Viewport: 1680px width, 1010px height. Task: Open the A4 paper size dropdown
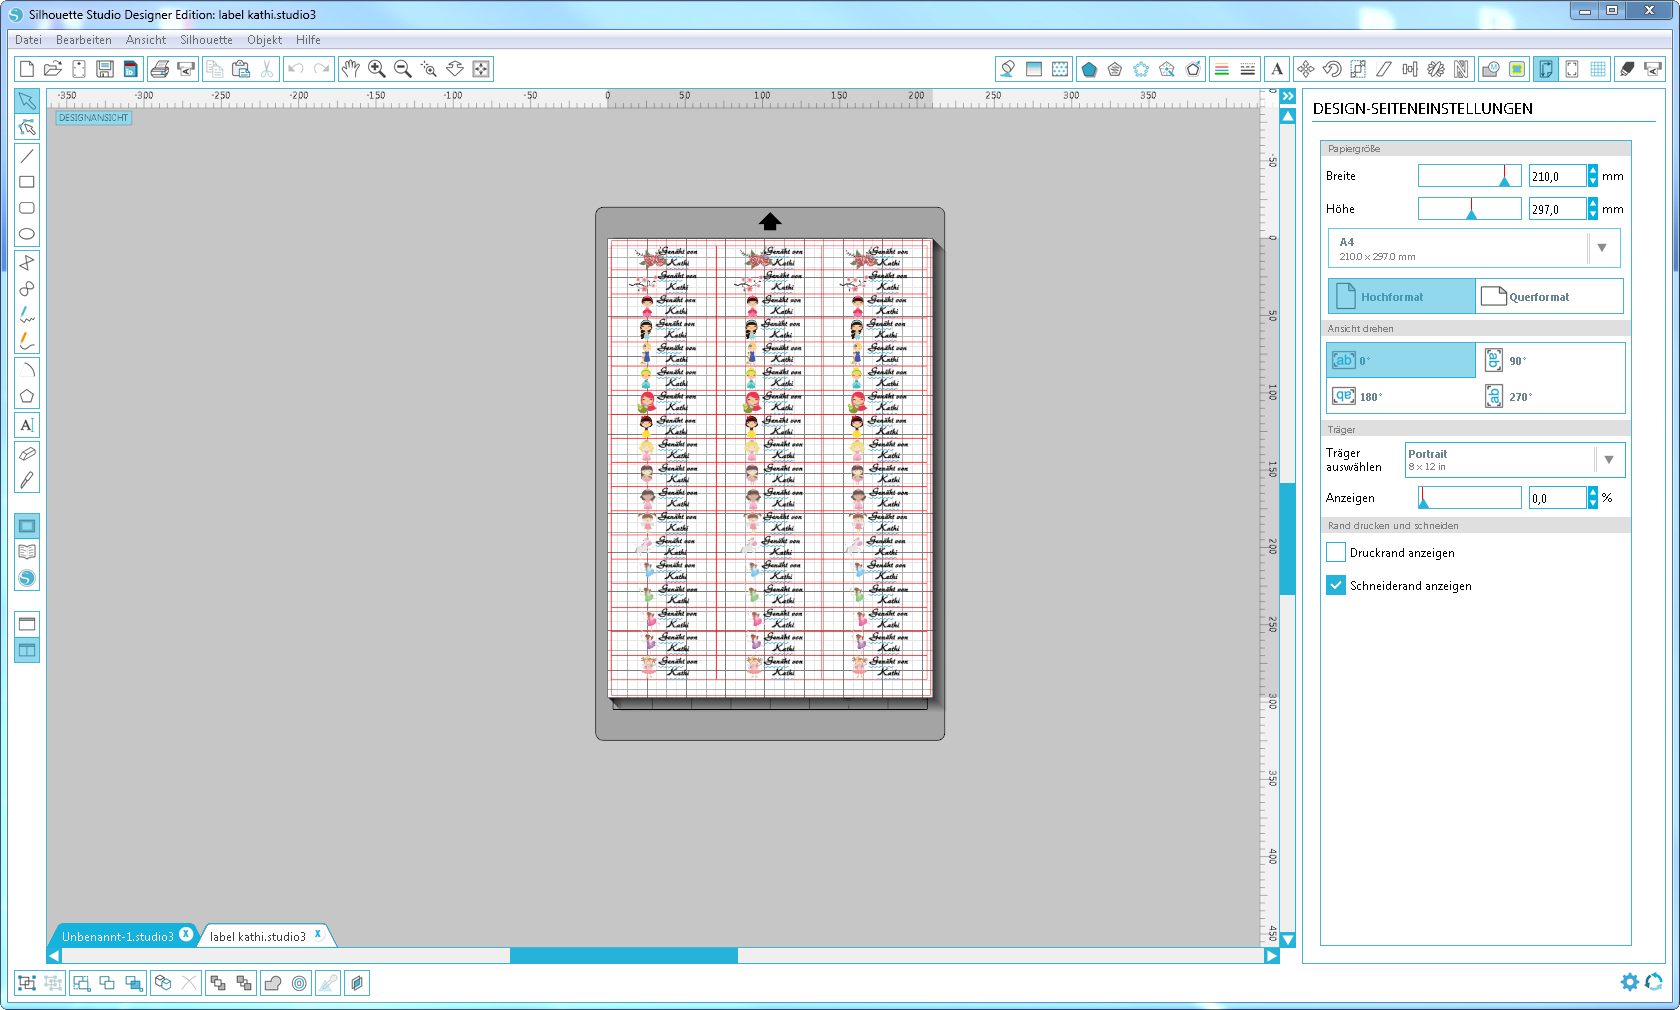coord(1602,248)
